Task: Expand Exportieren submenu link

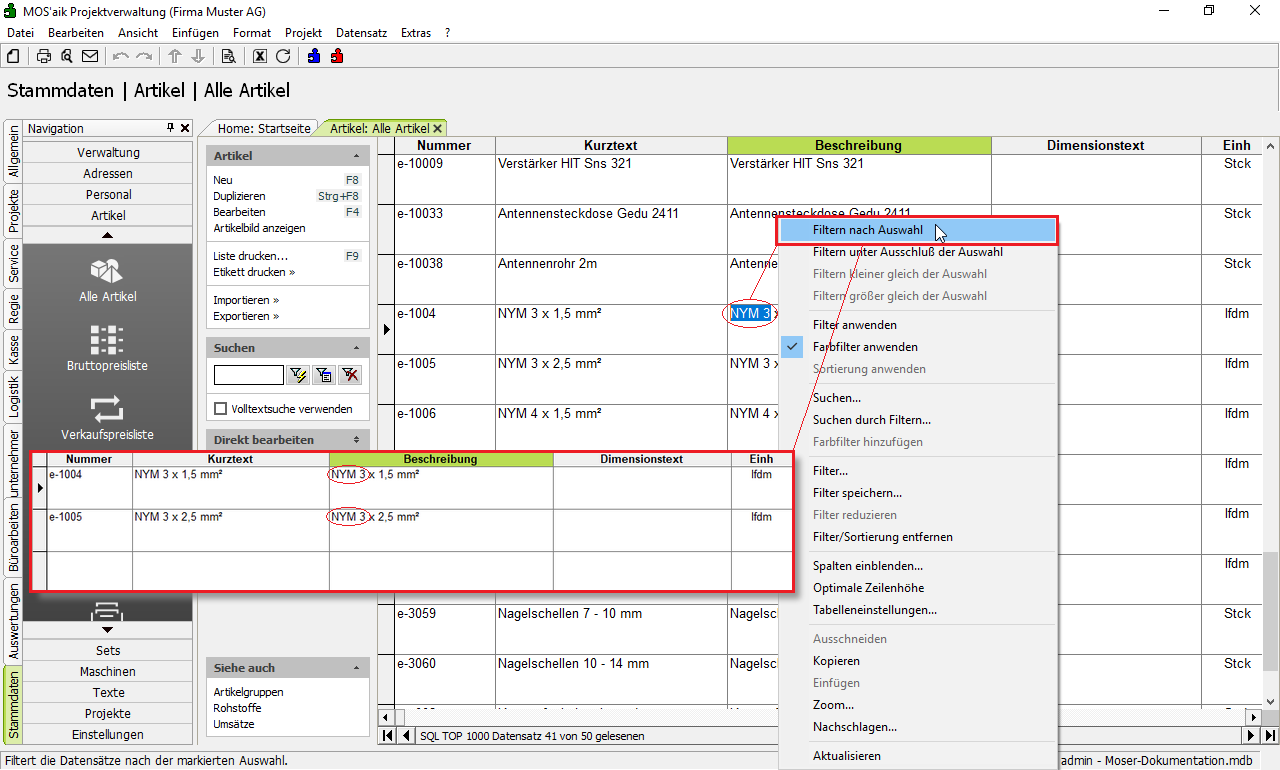Action: [246, 316]
